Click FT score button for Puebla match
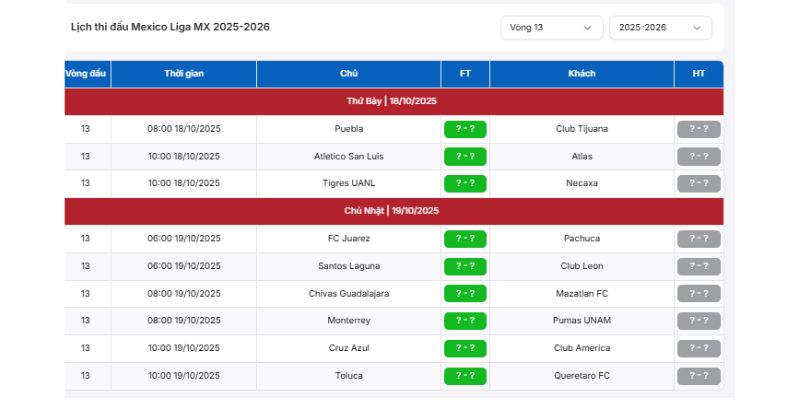 465,129
